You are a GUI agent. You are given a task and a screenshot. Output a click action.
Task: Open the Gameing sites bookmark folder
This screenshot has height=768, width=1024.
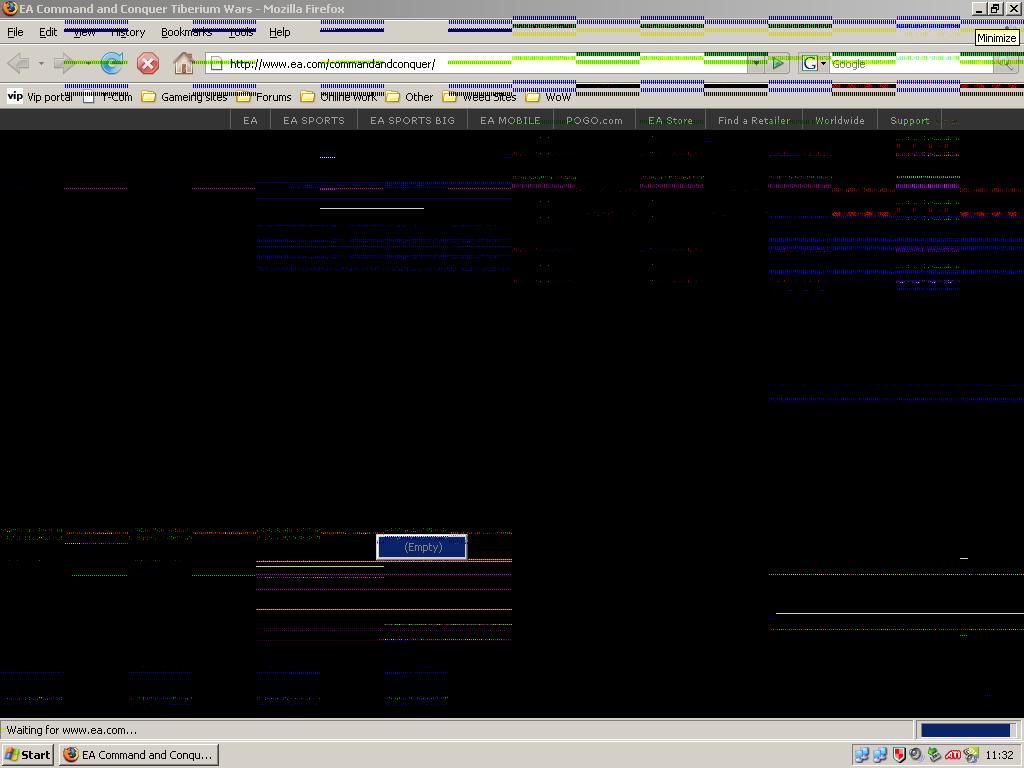184,97
